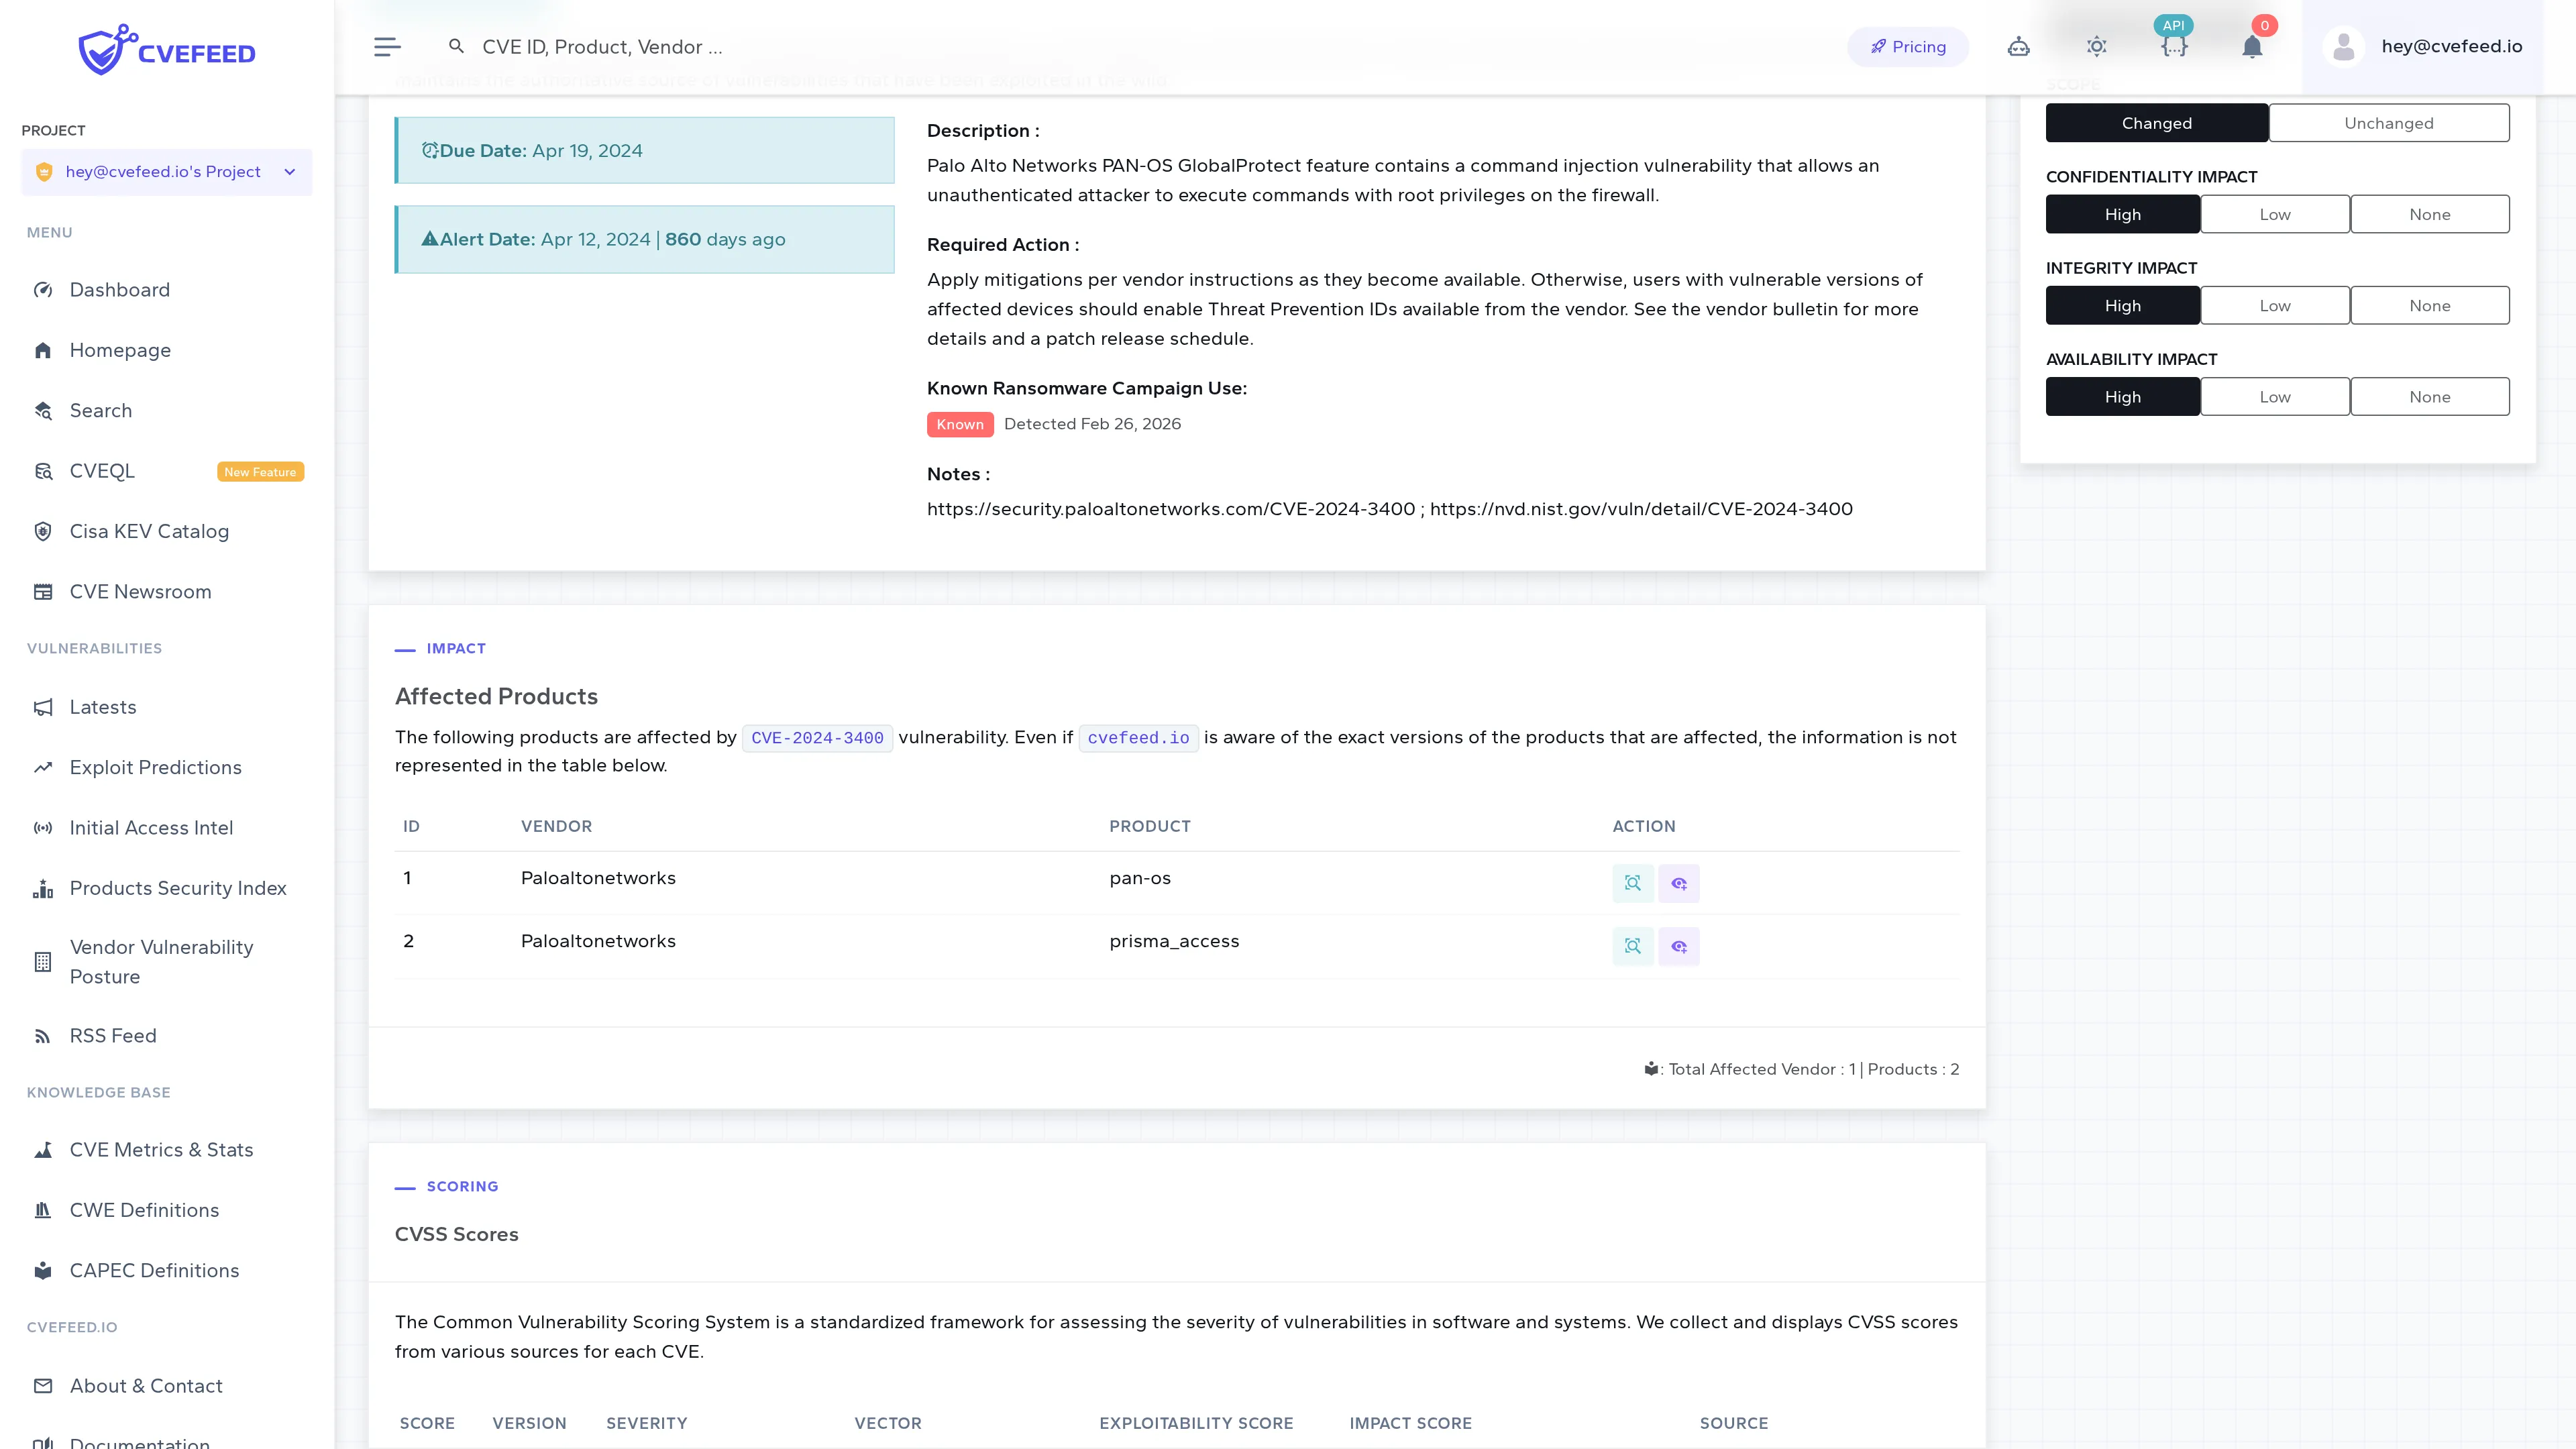Open the AI robot assistant icon
This screenshot has height=1449, width=2576.
[x=2018, y=47]
